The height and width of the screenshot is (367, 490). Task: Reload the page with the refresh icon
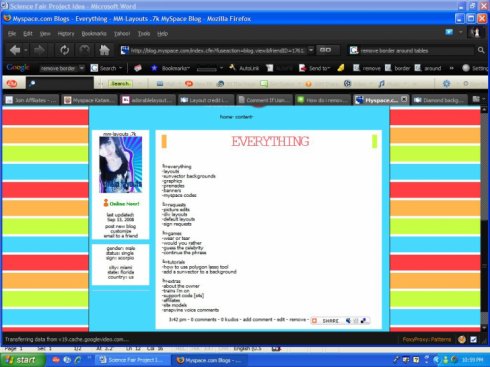pyautogui.click(x=64, y=50)
